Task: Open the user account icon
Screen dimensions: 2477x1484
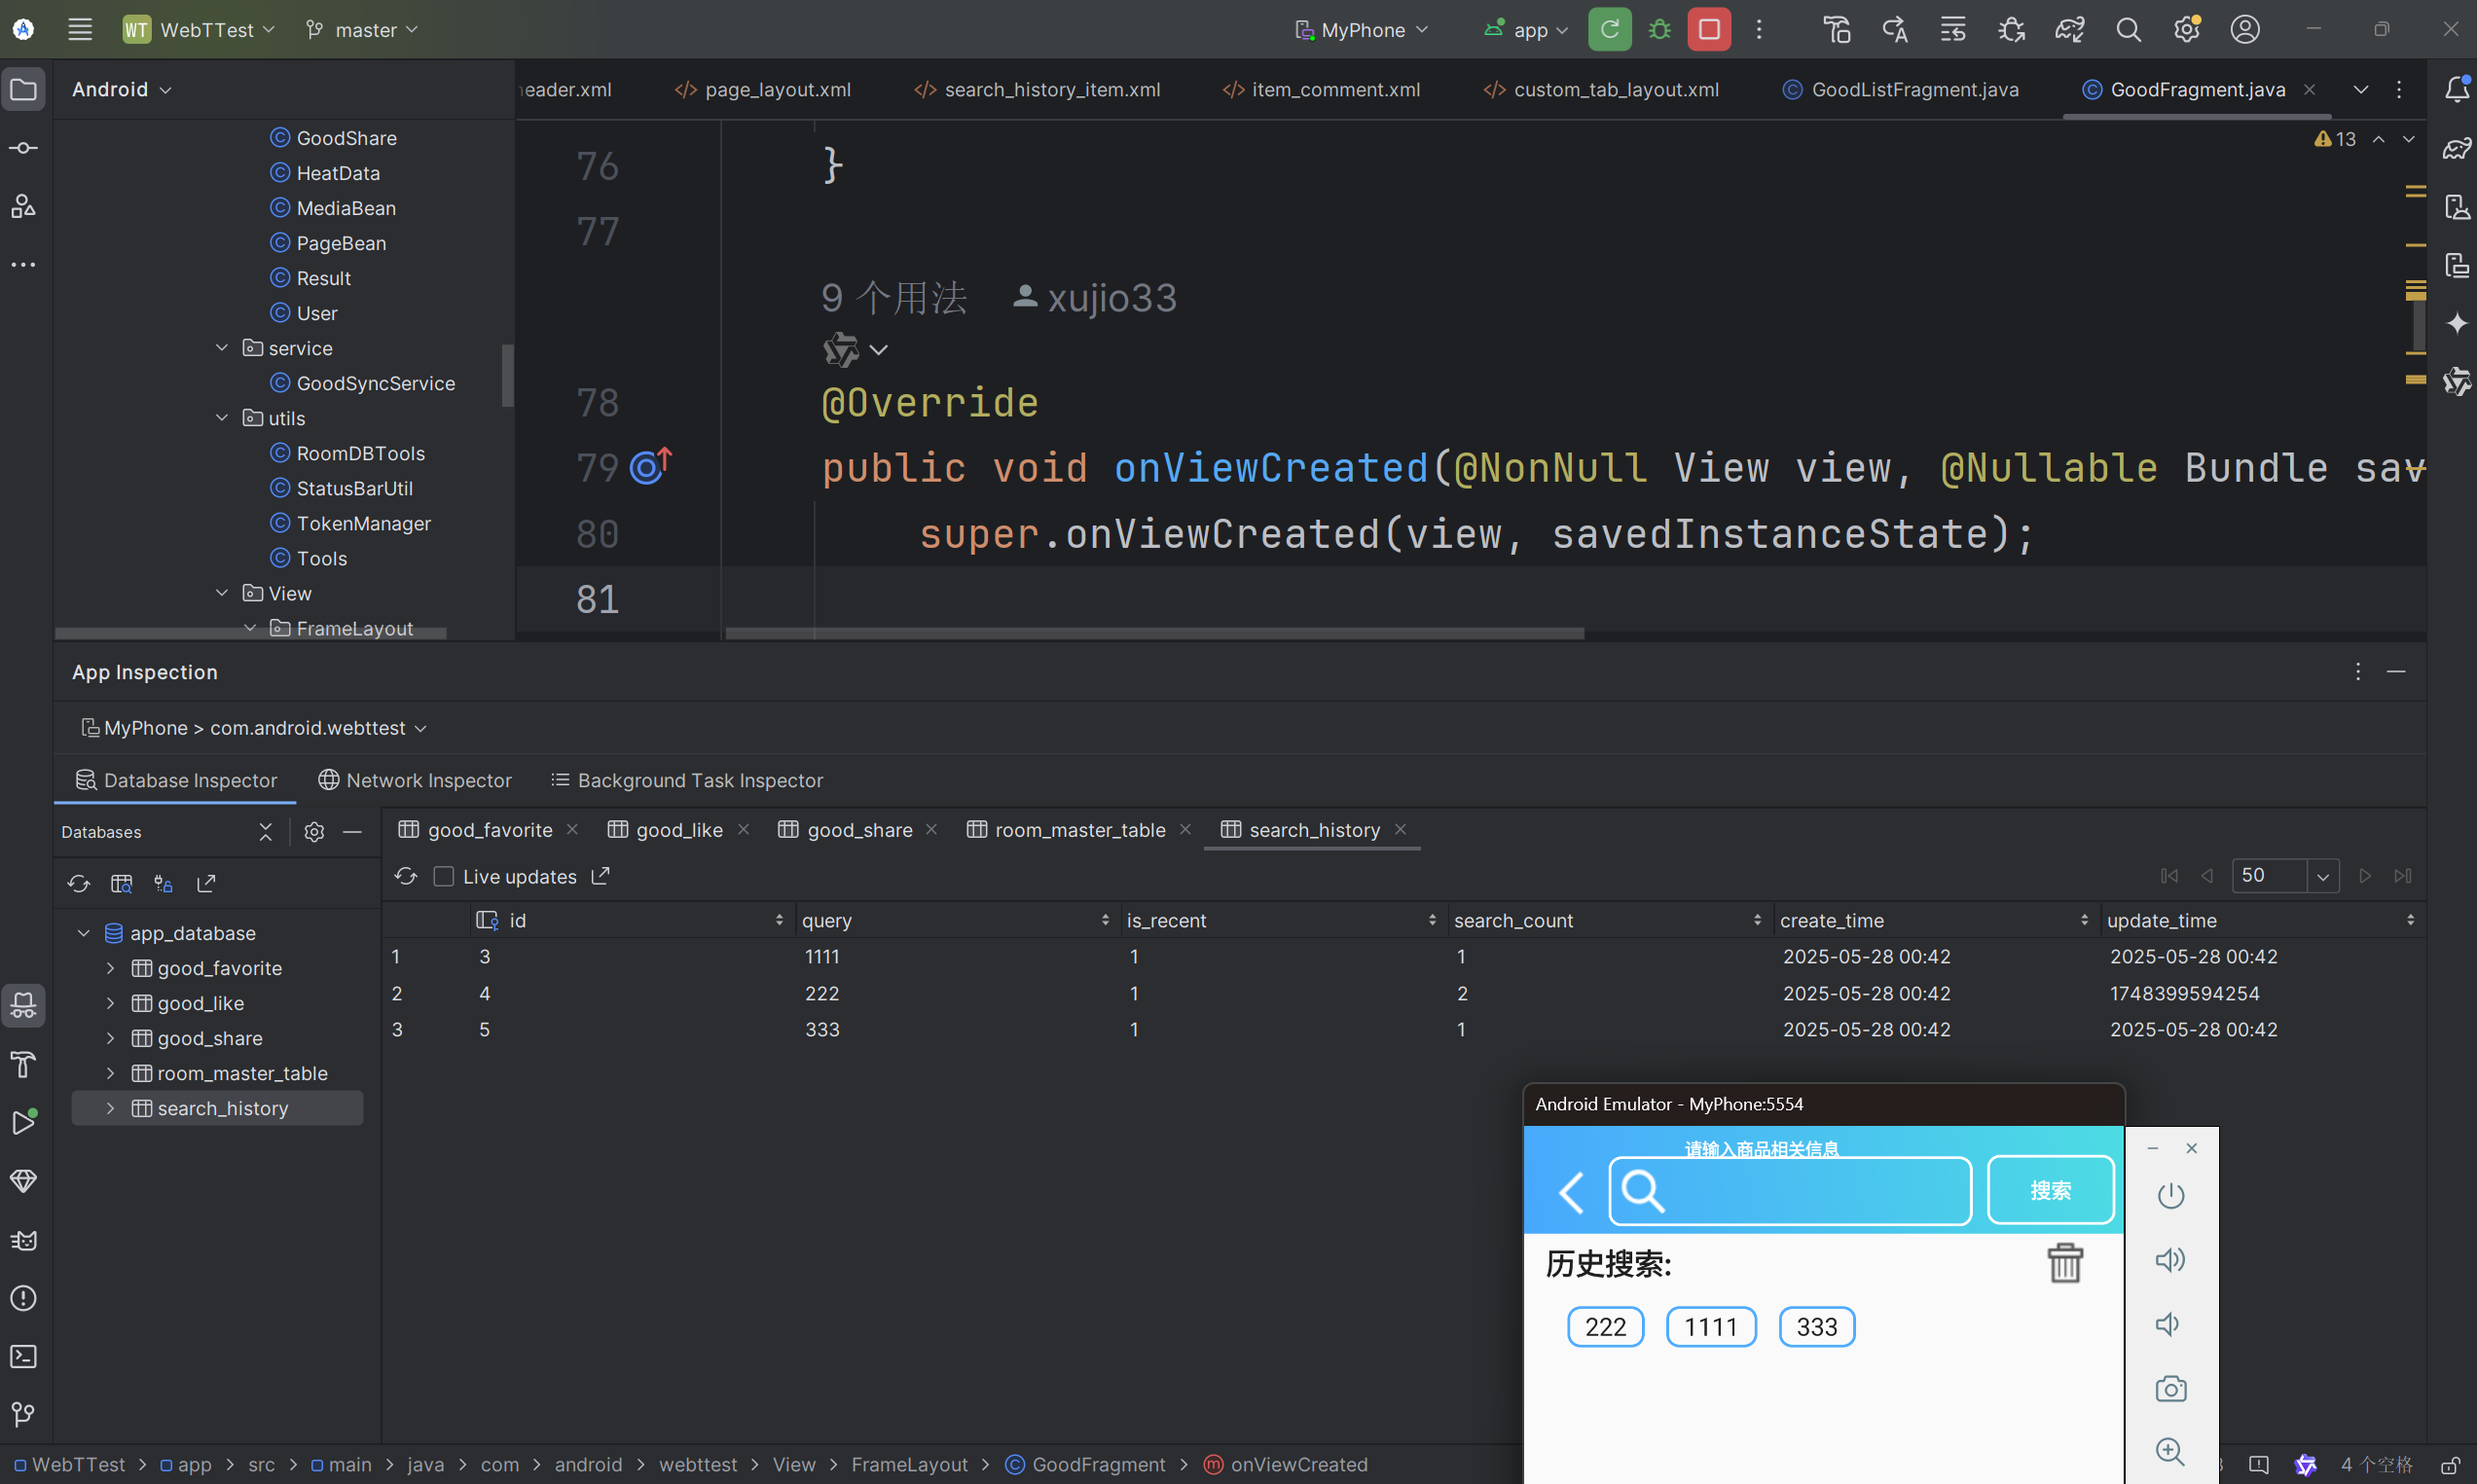Action: click(2245, 29)
